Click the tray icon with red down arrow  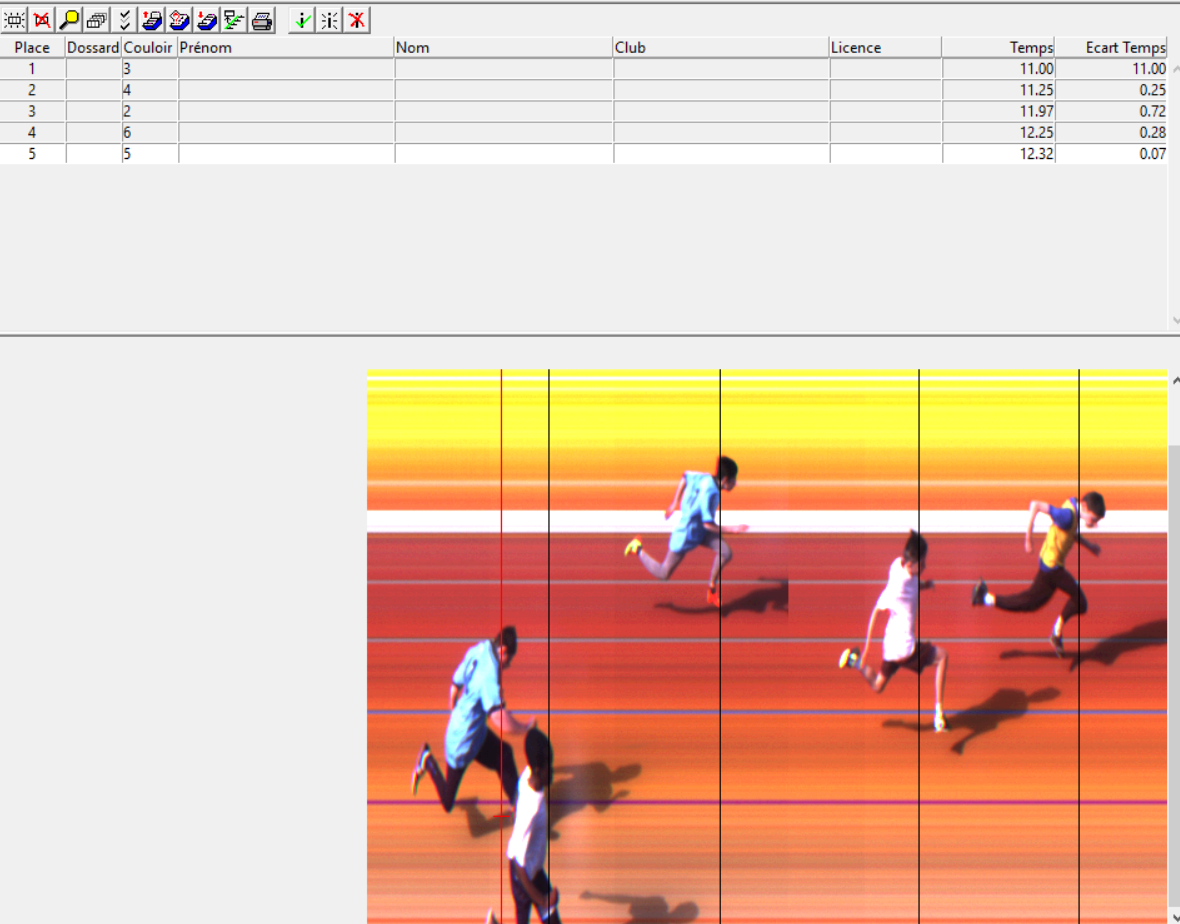coord(207,20)
